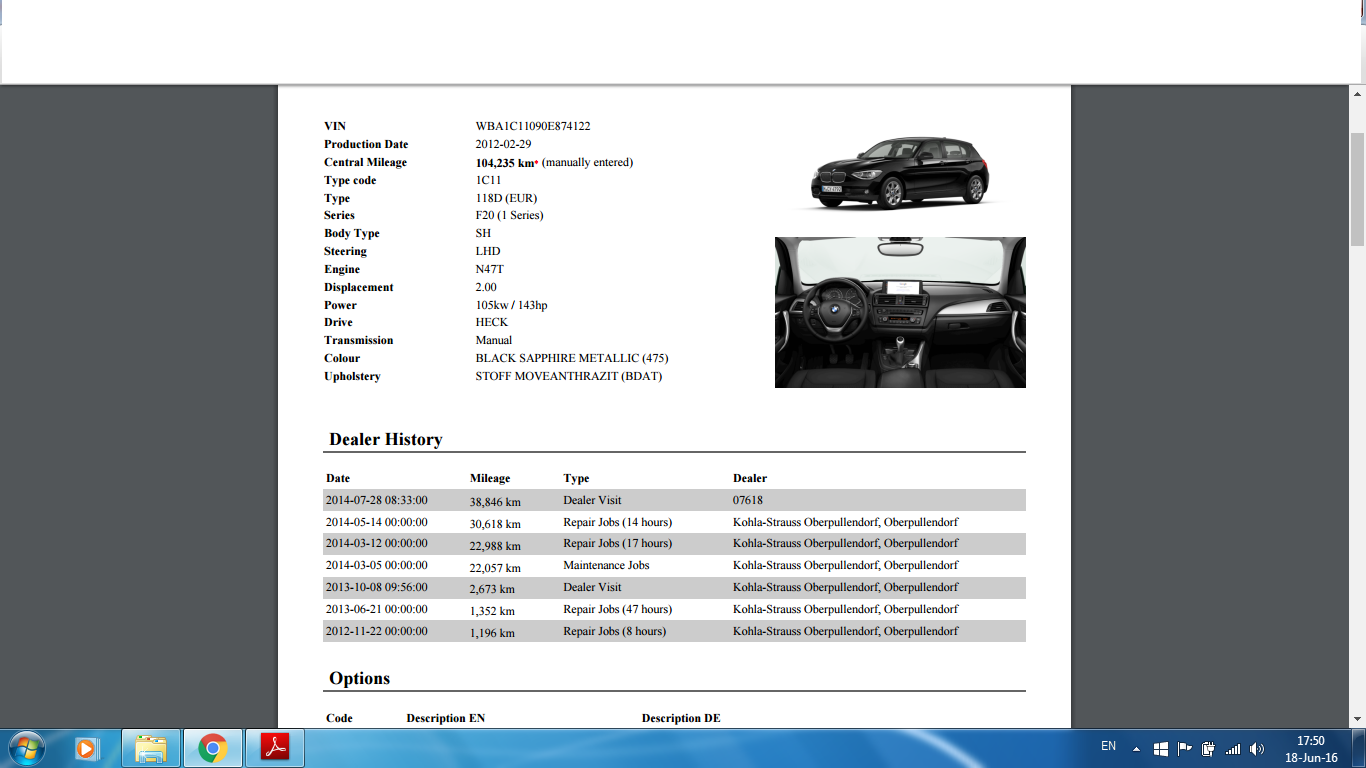This screenshot has height=768, width=1366.
Task: Click the Description DE column header
Action: click(x=681, y=718)
